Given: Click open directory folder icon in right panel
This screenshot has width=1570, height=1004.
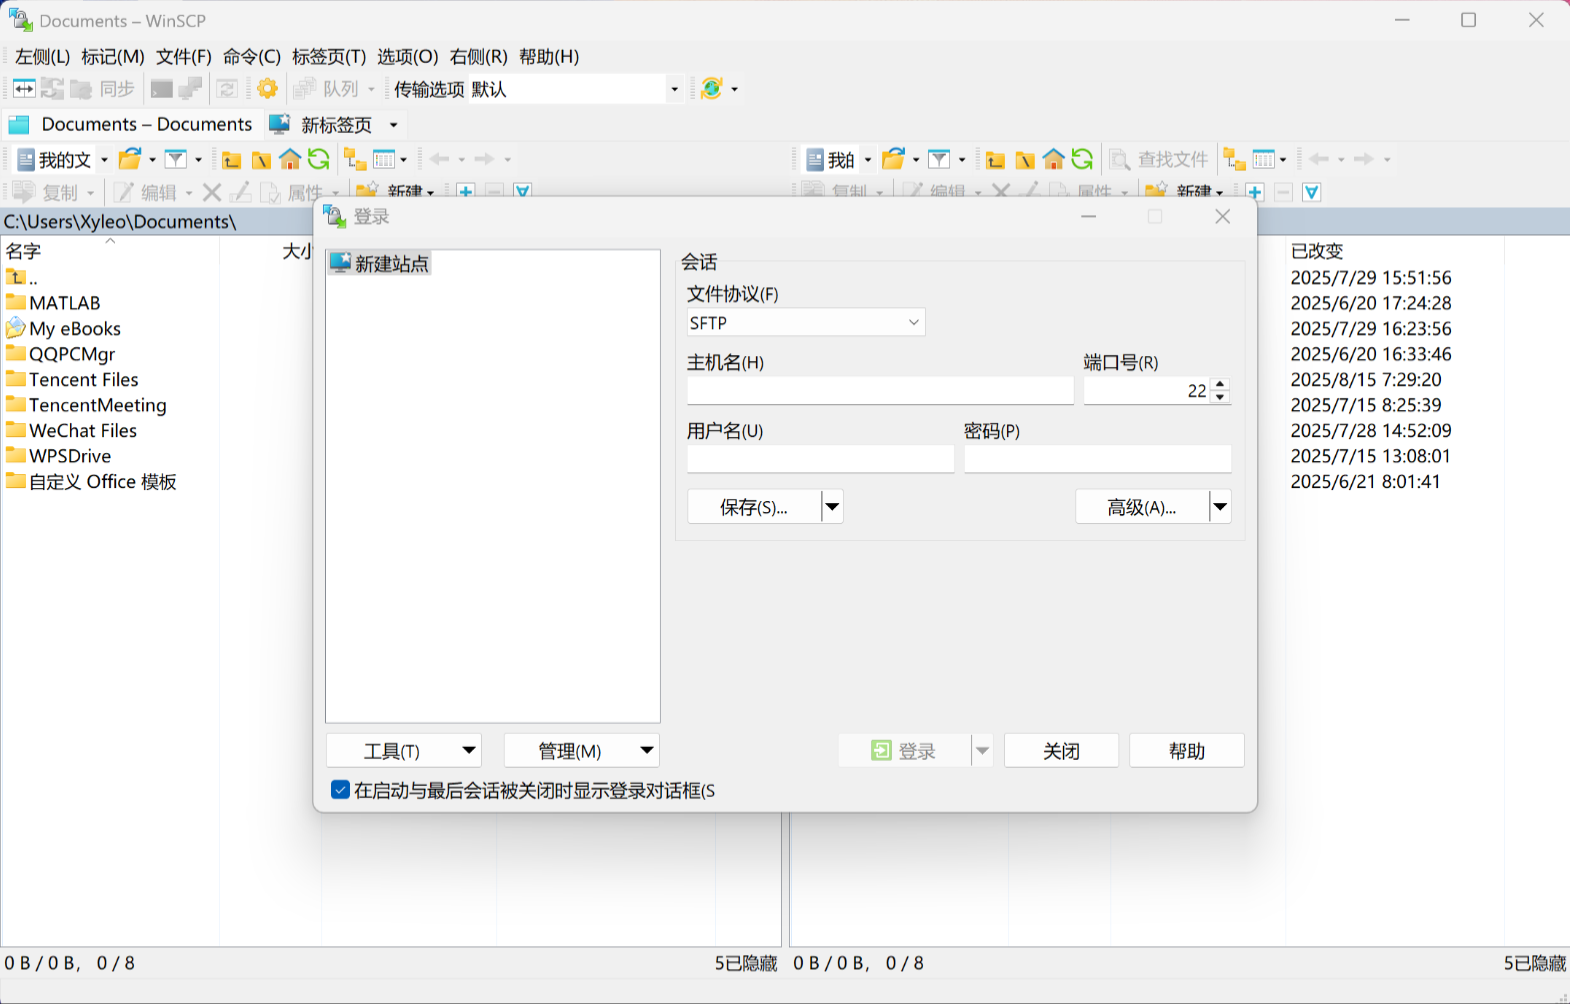Looking at the screenshot, I should click(x=894, y=160).
